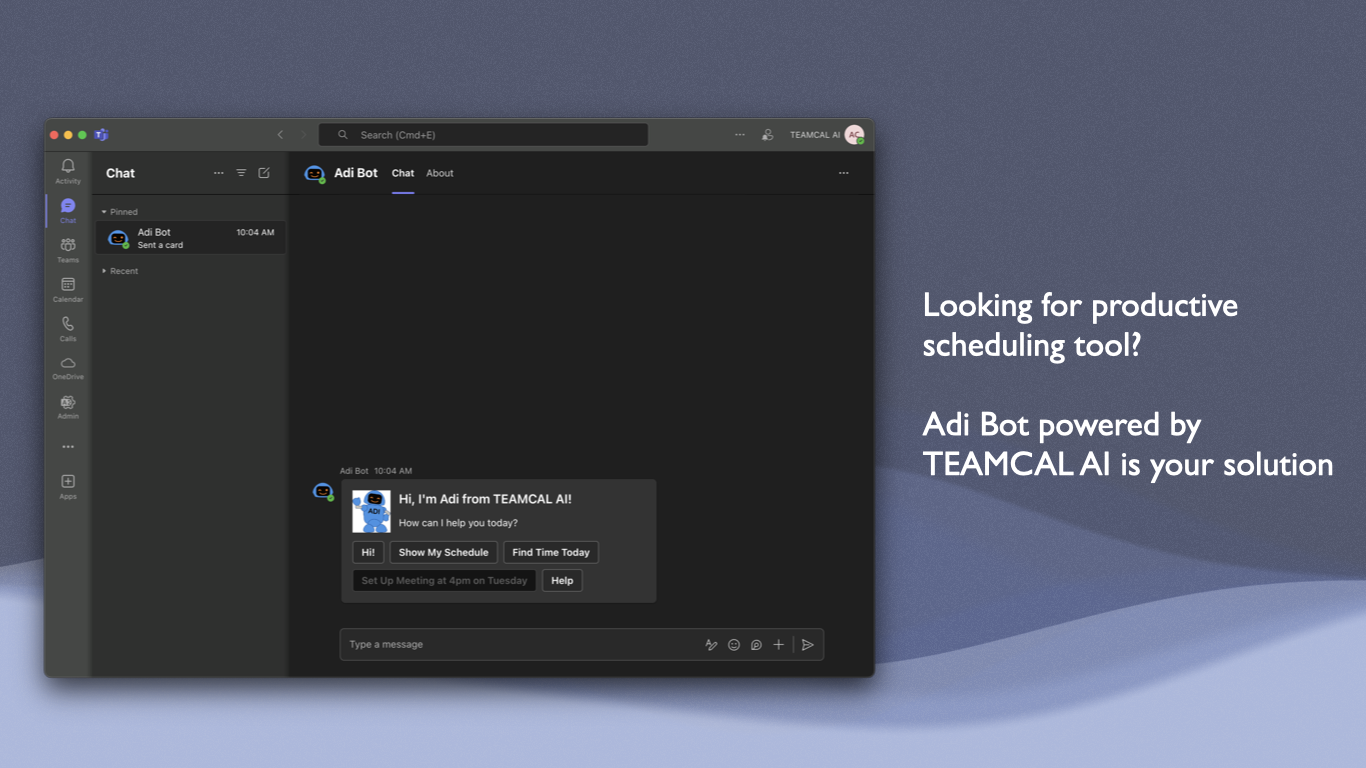This screenshot has height=768, width=1366.
Task: Open the AC profile avatar
Action: pos(854,135)
